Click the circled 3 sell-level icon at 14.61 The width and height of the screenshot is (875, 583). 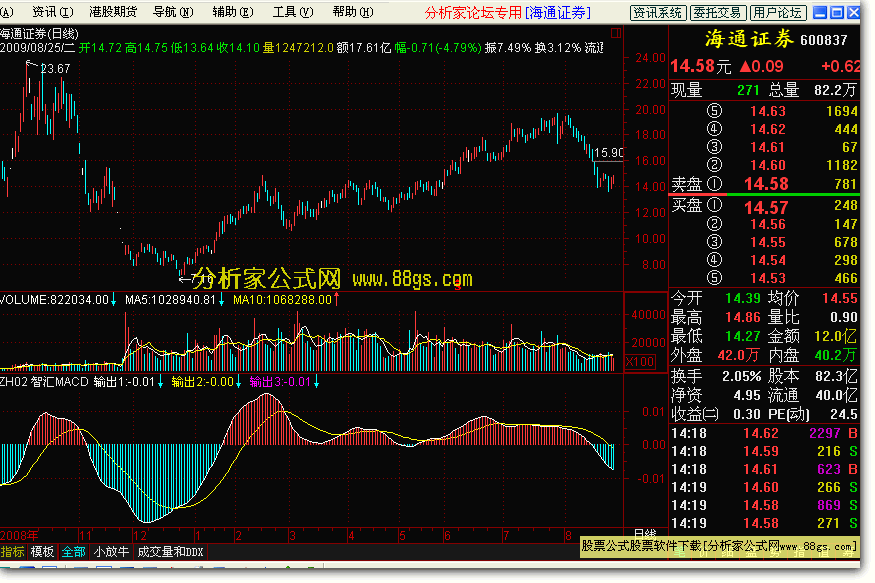714,147
